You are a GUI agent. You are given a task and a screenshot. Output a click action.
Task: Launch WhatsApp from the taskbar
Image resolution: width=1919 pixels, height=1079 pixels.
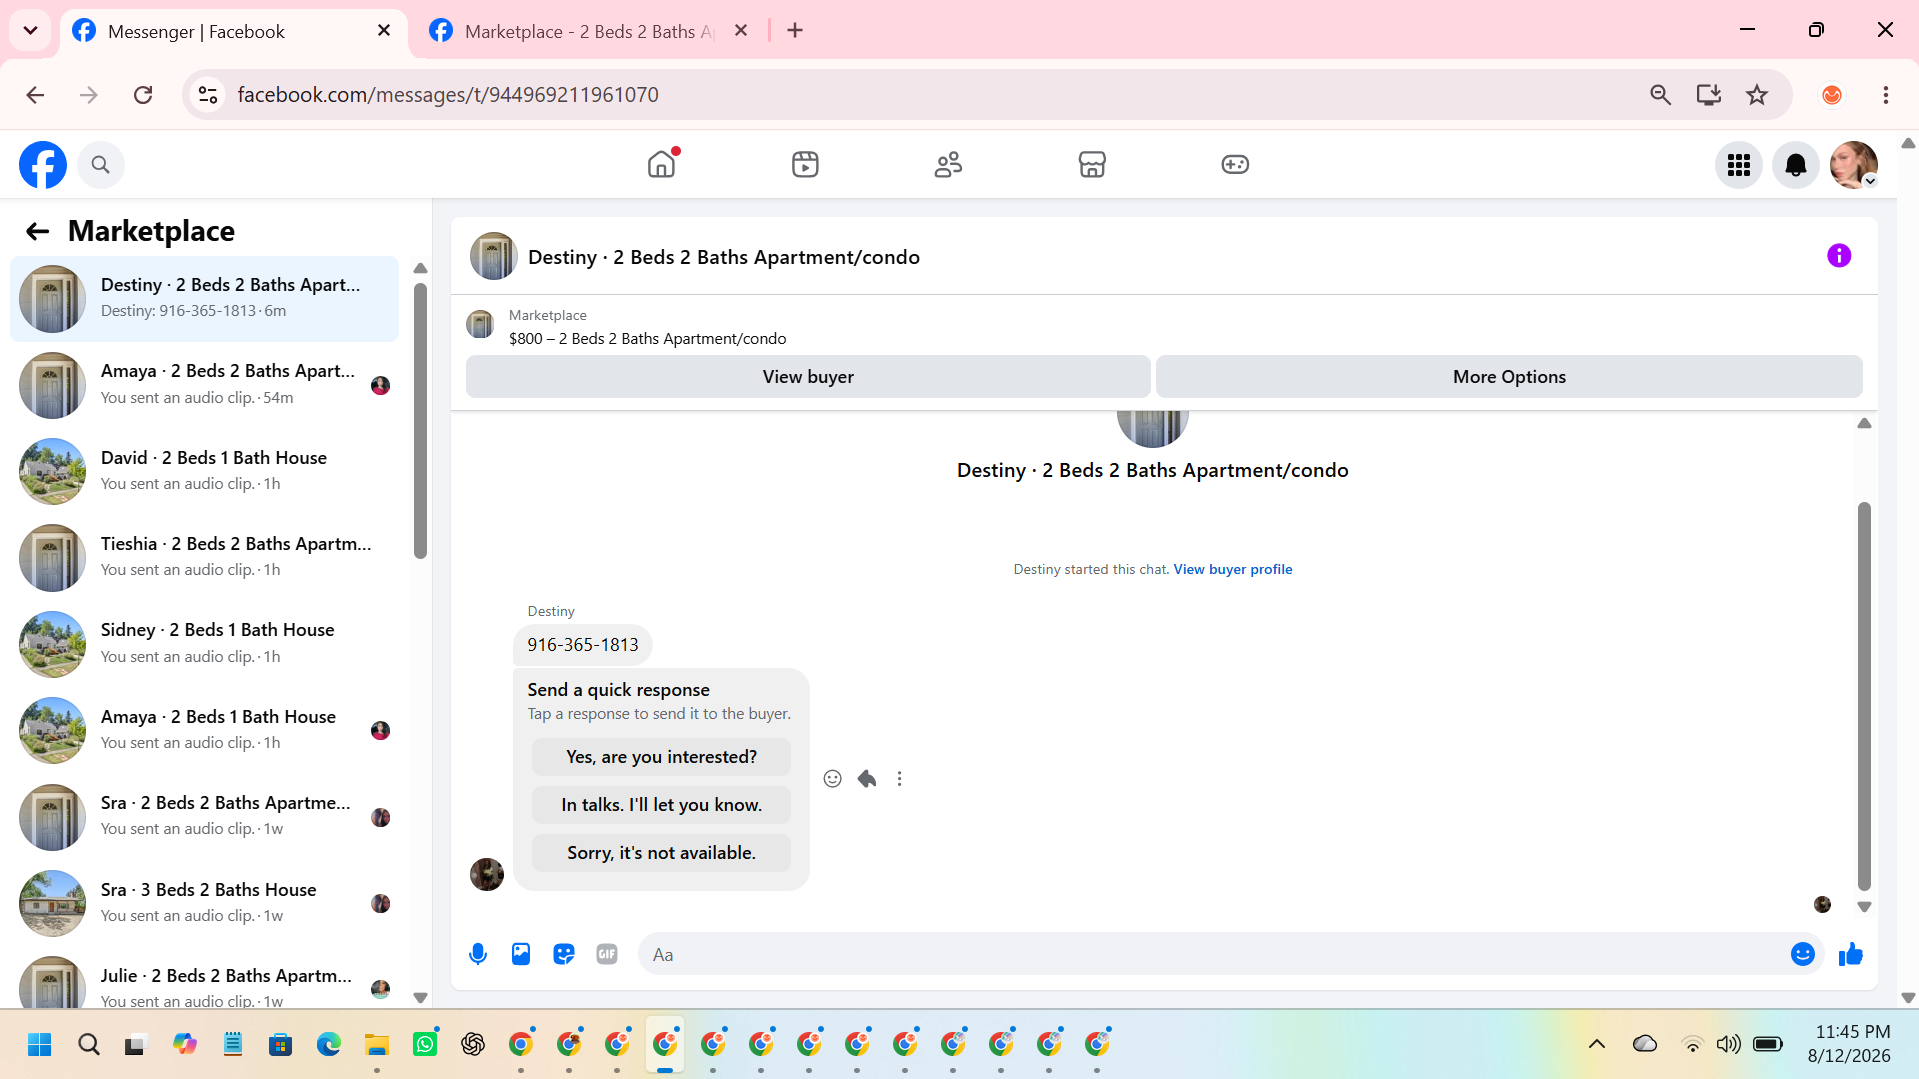[x=425, y=1045]
